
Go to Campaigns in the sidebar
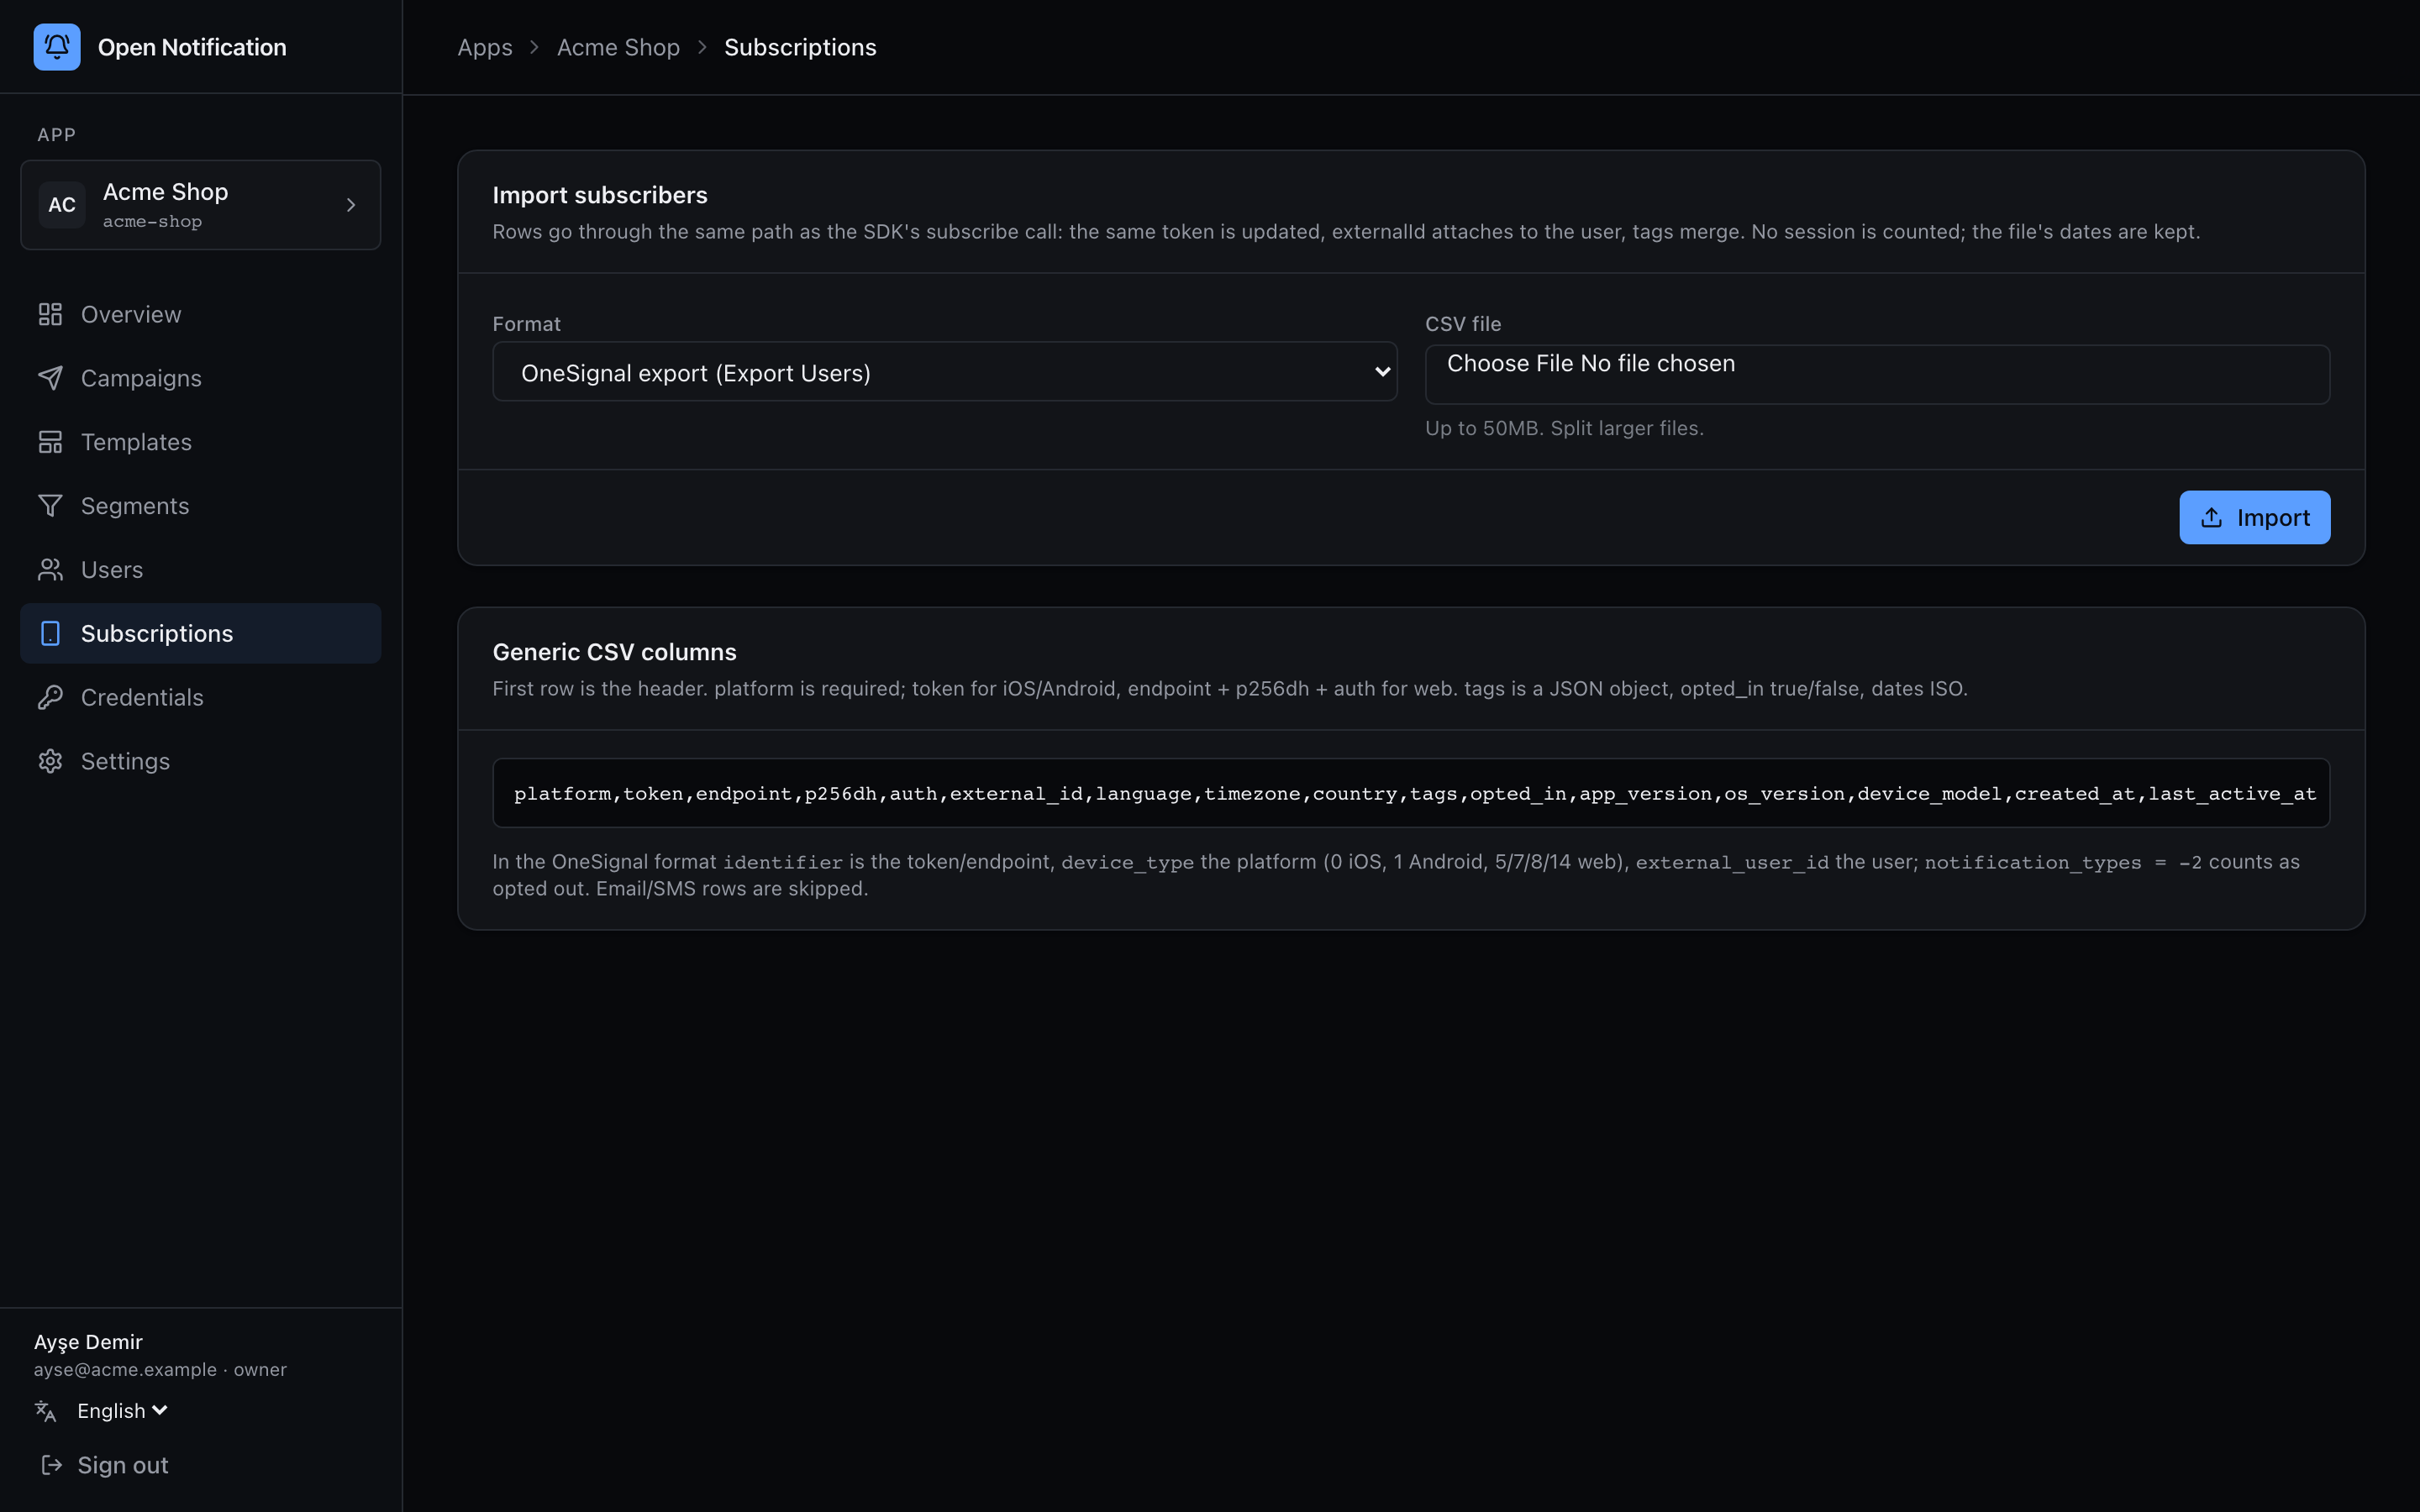(x=201, y=378)
